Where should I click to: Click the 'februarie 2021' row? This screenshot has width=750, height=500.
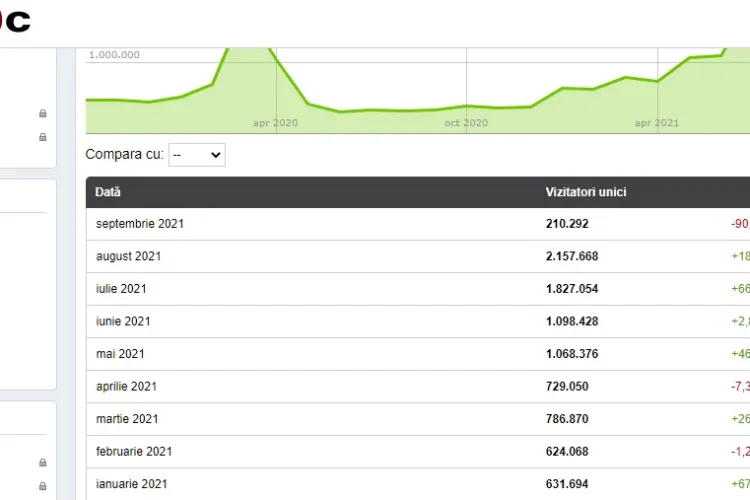tap(134, 451)
